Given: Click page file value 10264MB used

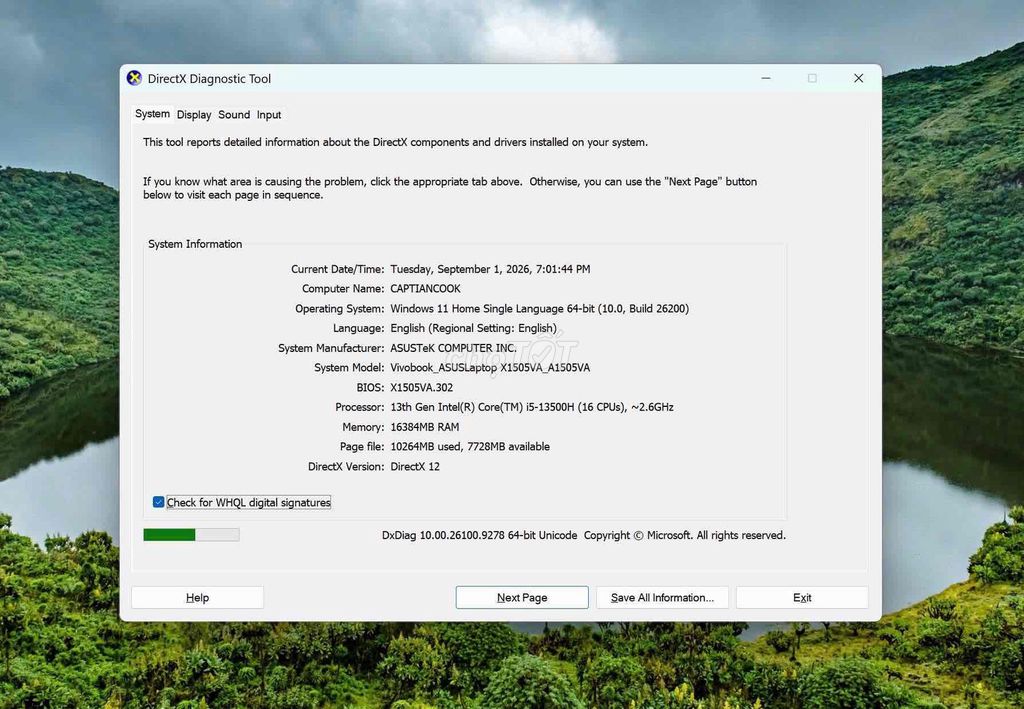Looking at the screenshot, I should (470, 447).
